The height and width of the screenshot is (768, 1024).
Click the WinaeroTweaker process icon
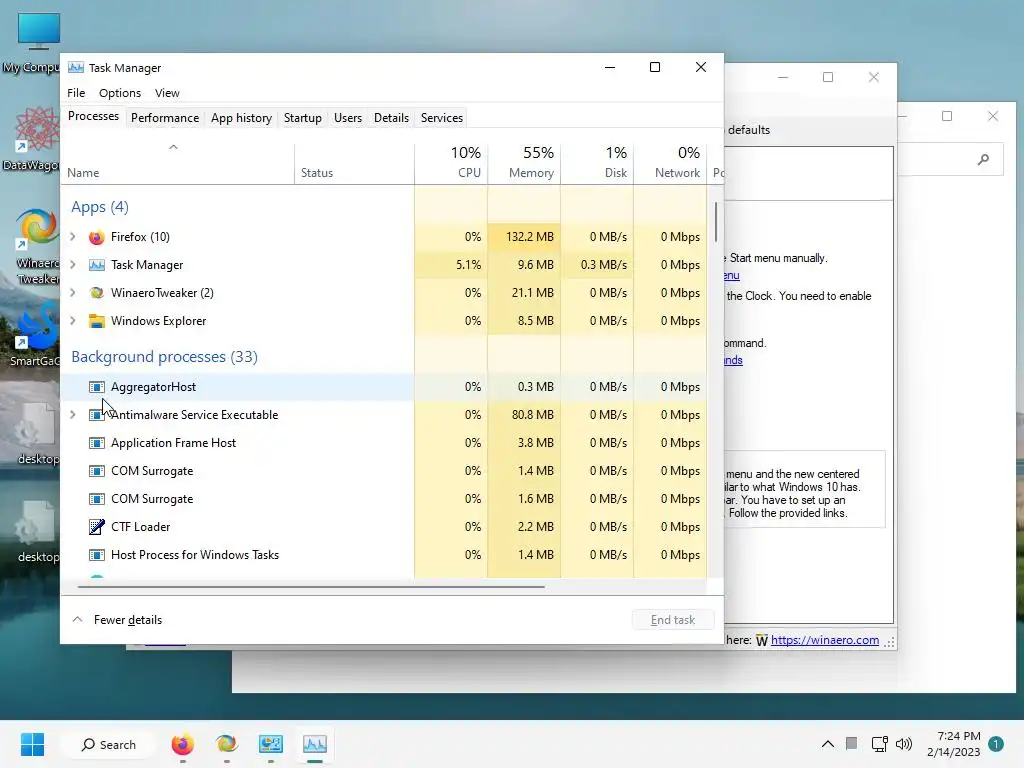(97, 293)
